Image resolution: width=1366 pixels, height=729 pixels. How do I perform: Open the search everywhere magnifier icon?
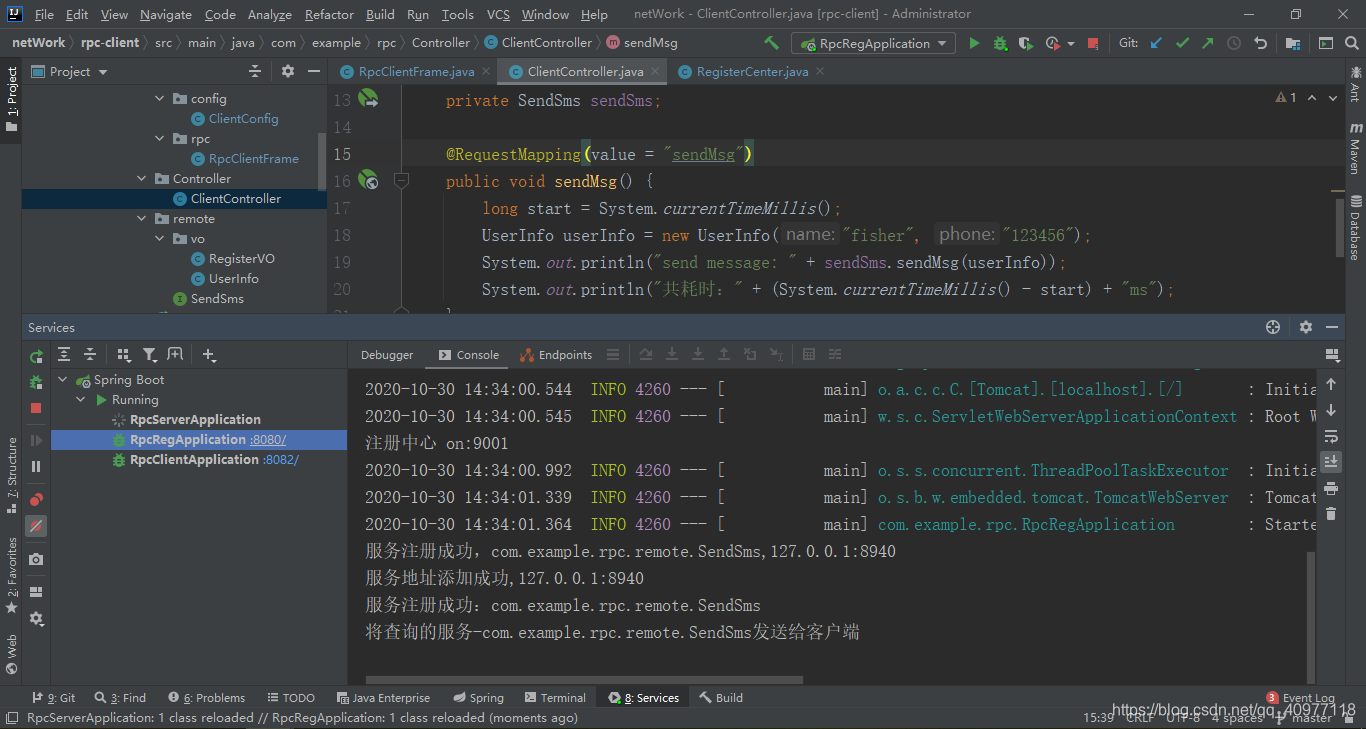pos(1352,43)
